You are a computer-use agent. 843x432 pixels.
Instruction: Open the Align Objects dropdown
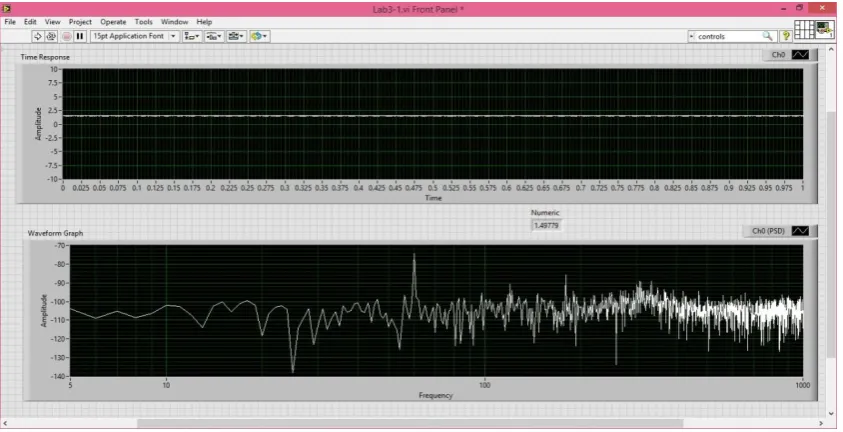pyautogui.click(x=191, y=37)
